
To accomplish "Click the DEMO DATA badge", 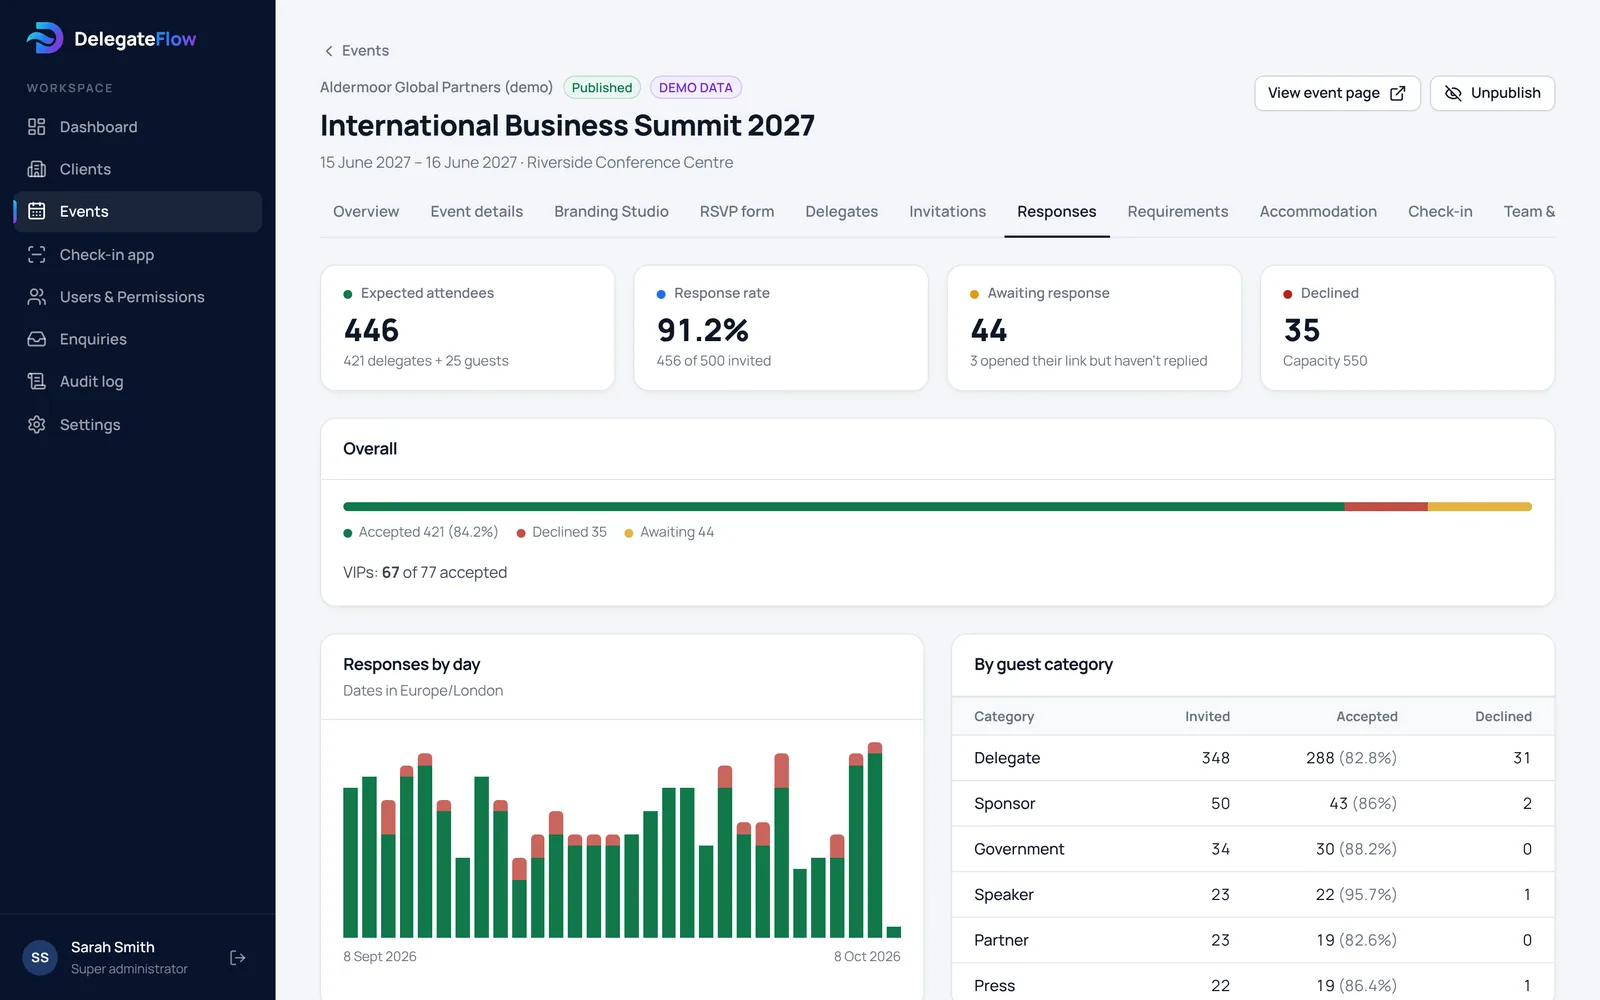I will 696,88.
